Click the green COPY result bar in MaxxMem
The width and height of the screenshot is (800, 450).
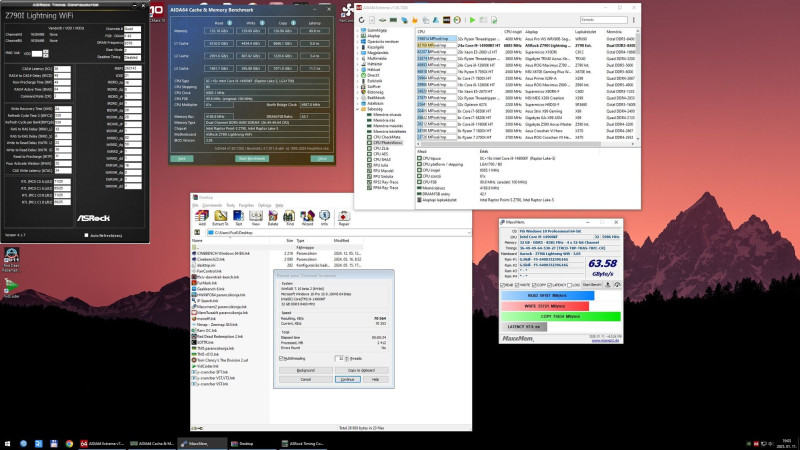point(561,317)
